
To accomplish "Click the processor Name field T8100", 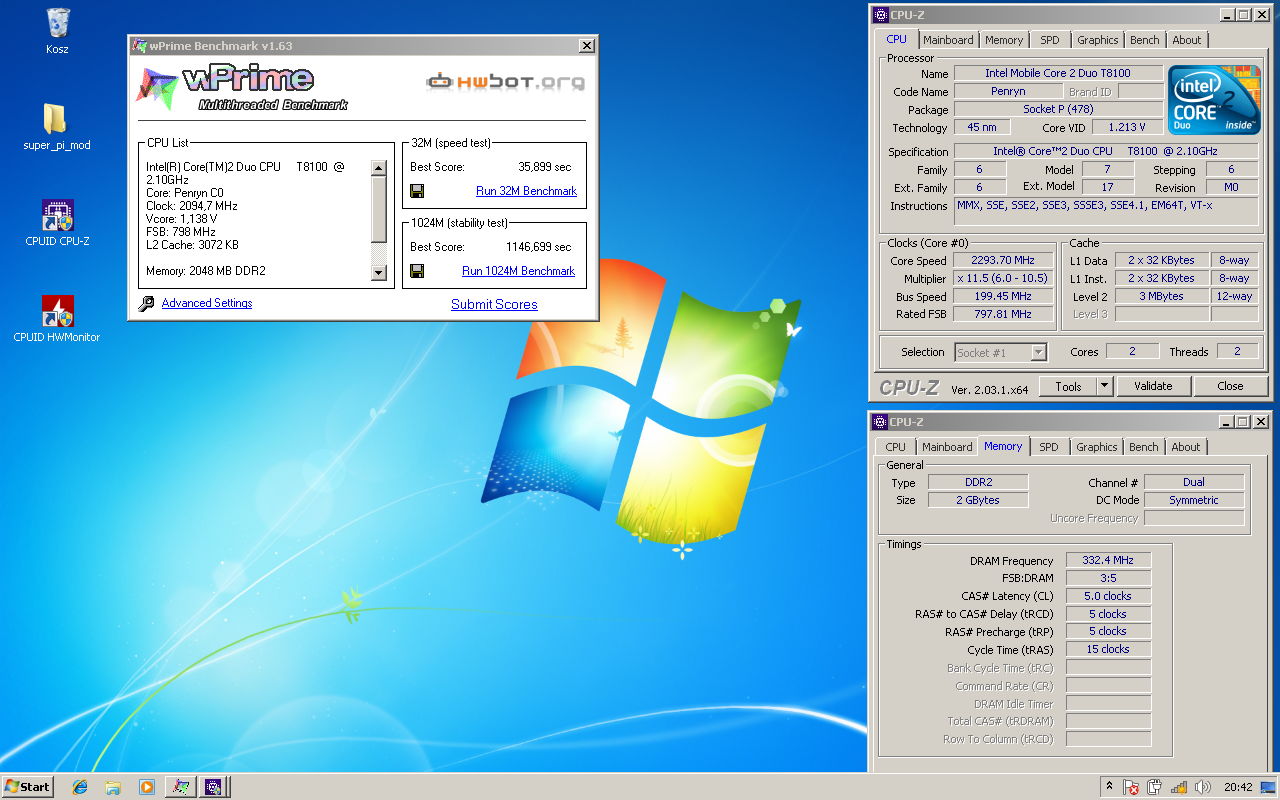I will [1058, 73].
